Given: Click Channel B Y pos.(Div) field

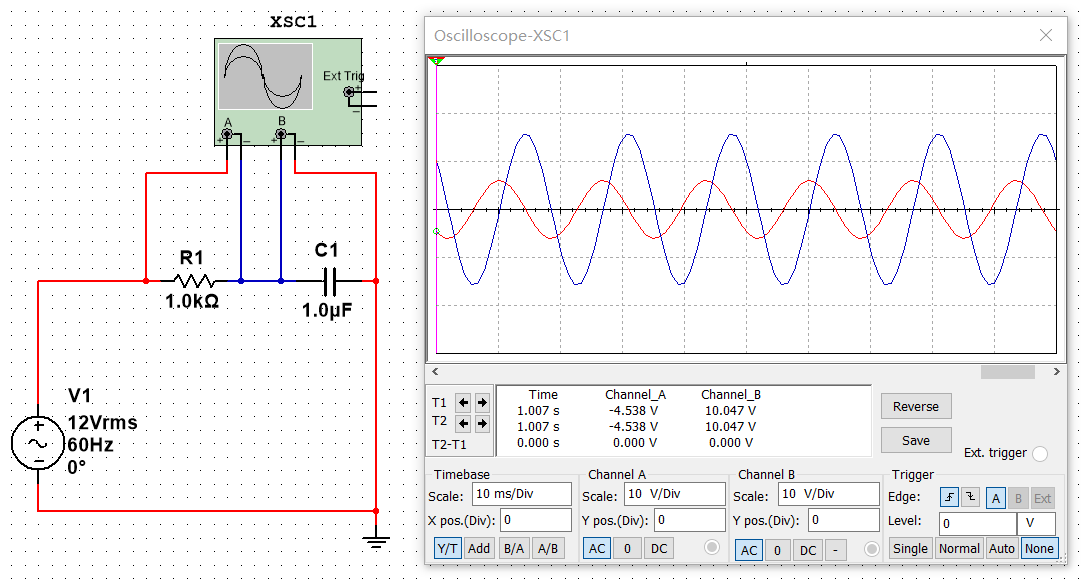Looking at the screenshot, I should point(844,520).
